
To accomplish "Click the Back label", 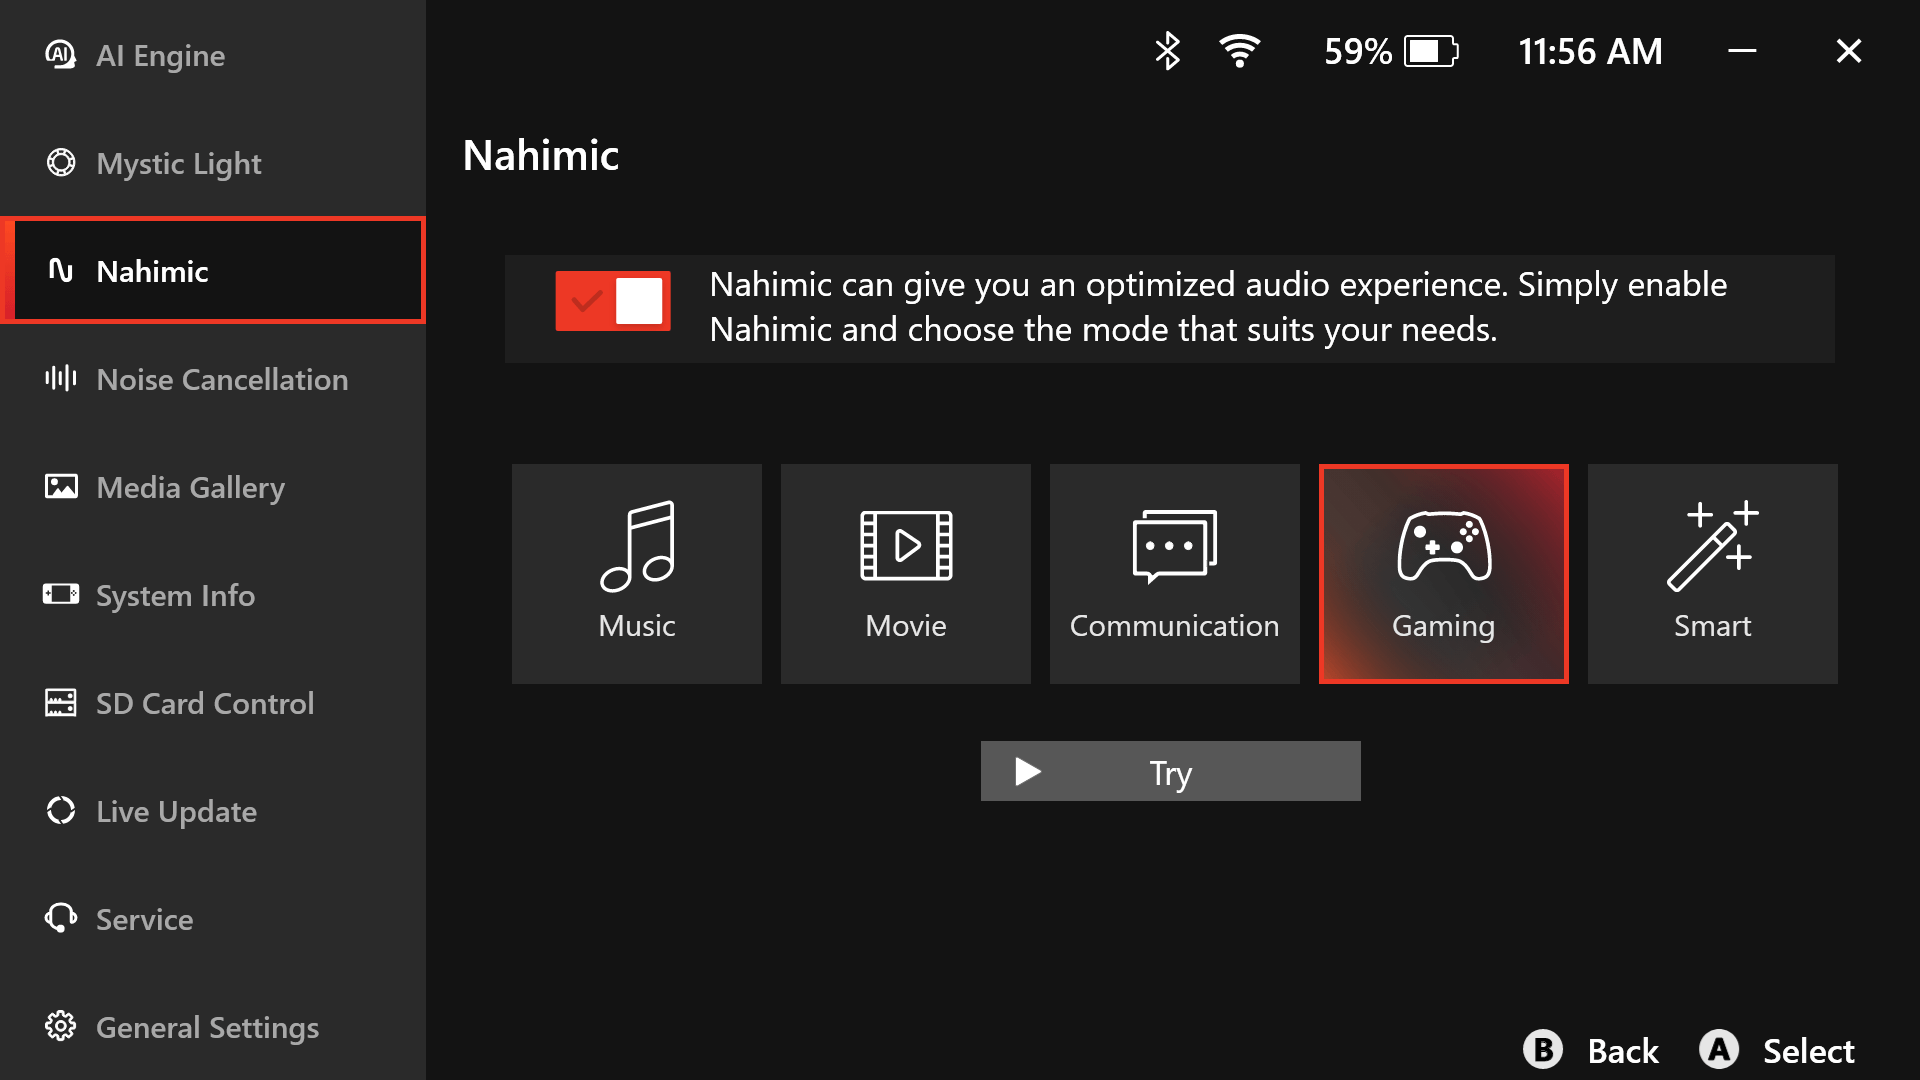I will (x=1623, y=1051).
